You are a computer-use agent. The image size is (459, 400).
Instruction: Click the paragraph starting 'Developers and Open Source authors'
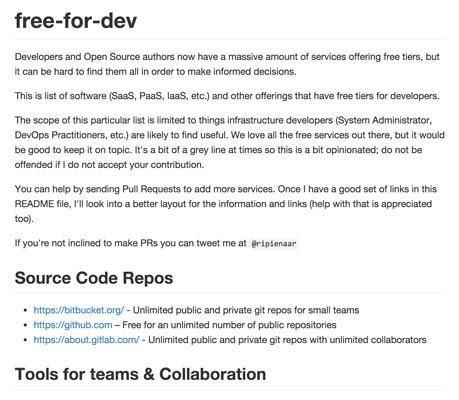227,64
